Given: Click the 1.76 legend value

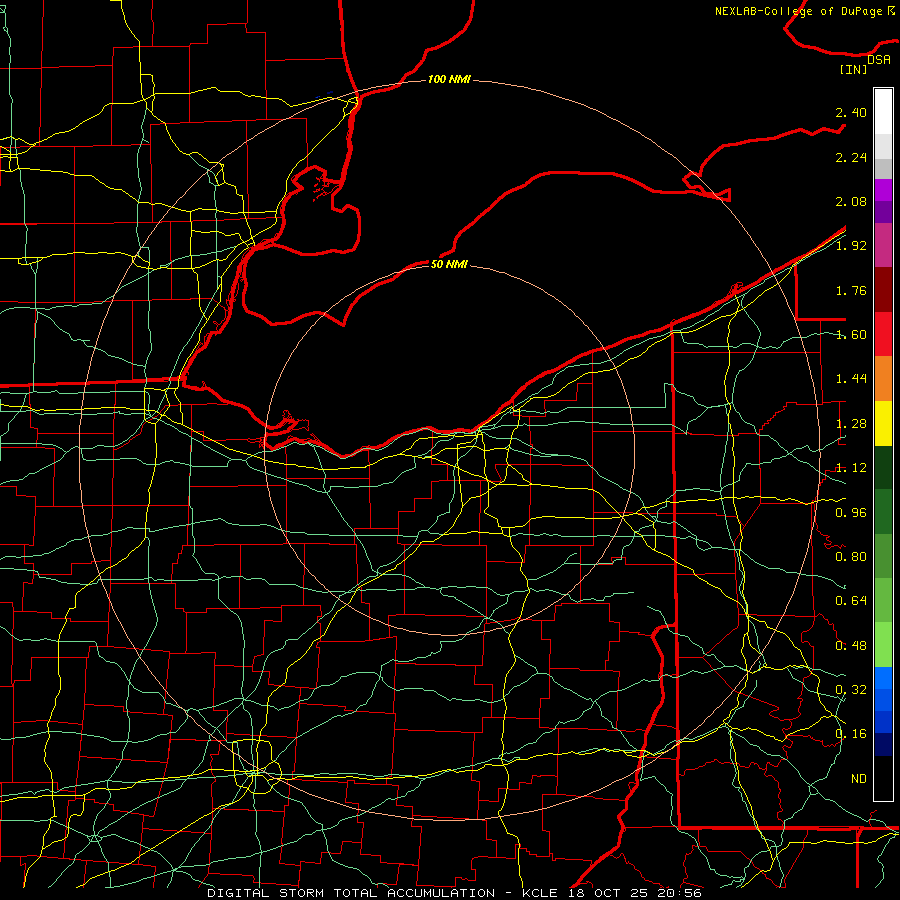Looking at the screenshot, I should pos(851,290).
